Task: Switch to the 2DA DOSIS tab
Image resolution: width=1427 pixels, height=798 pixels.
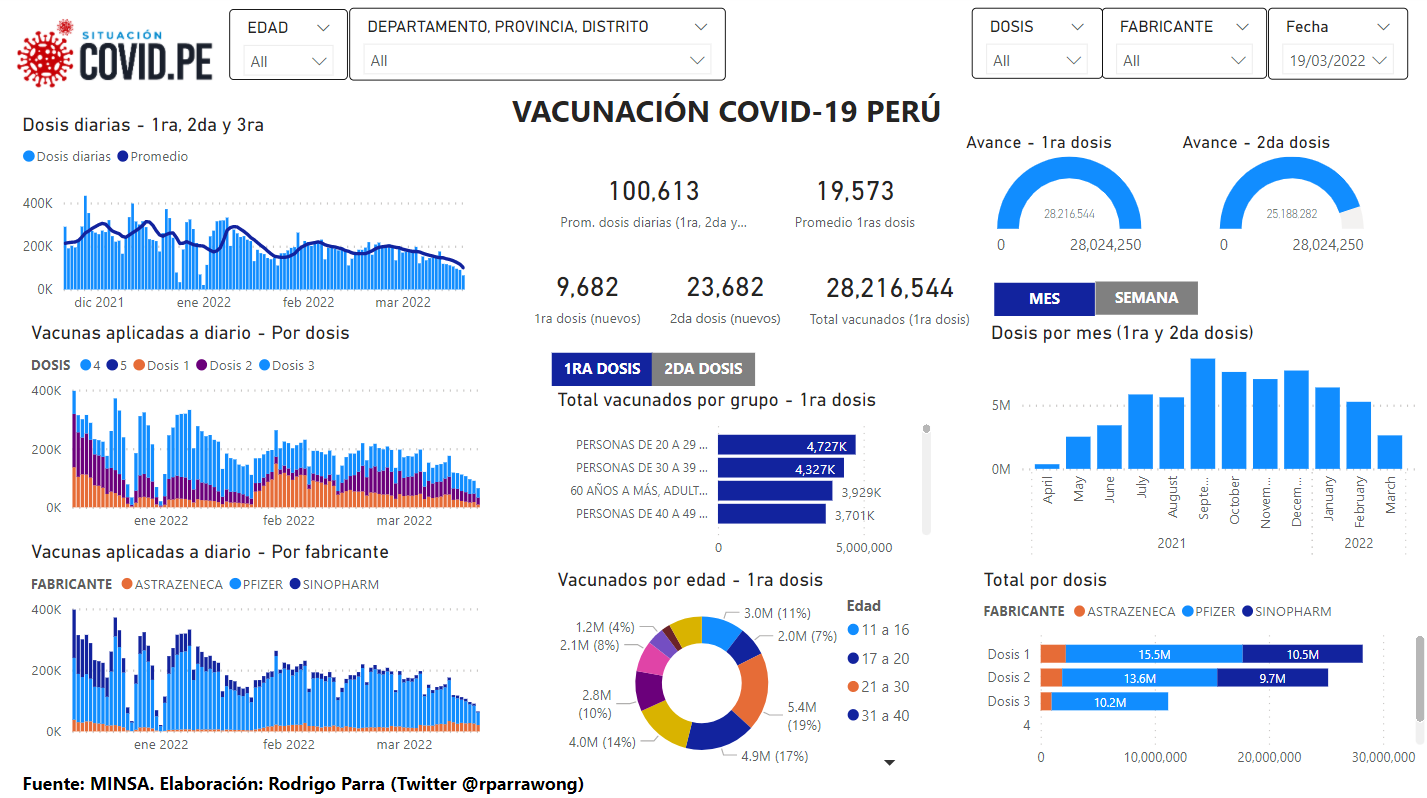Action: (x=703, y=369)
